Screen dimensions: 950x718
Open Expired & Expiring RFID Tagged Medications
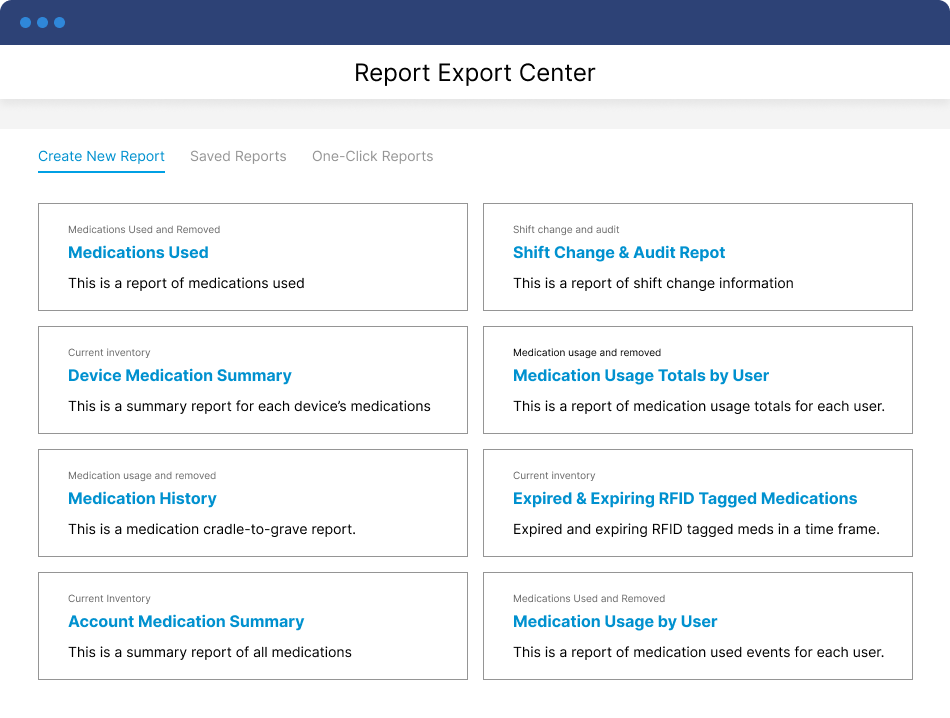685,499
